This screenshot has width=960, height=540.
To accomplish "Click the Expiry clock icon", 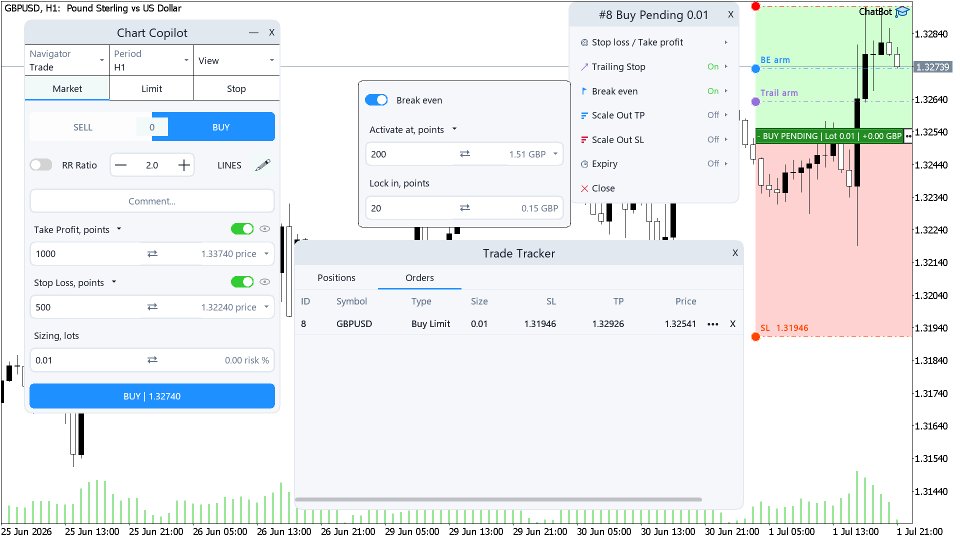I will (x=584, y=164).
